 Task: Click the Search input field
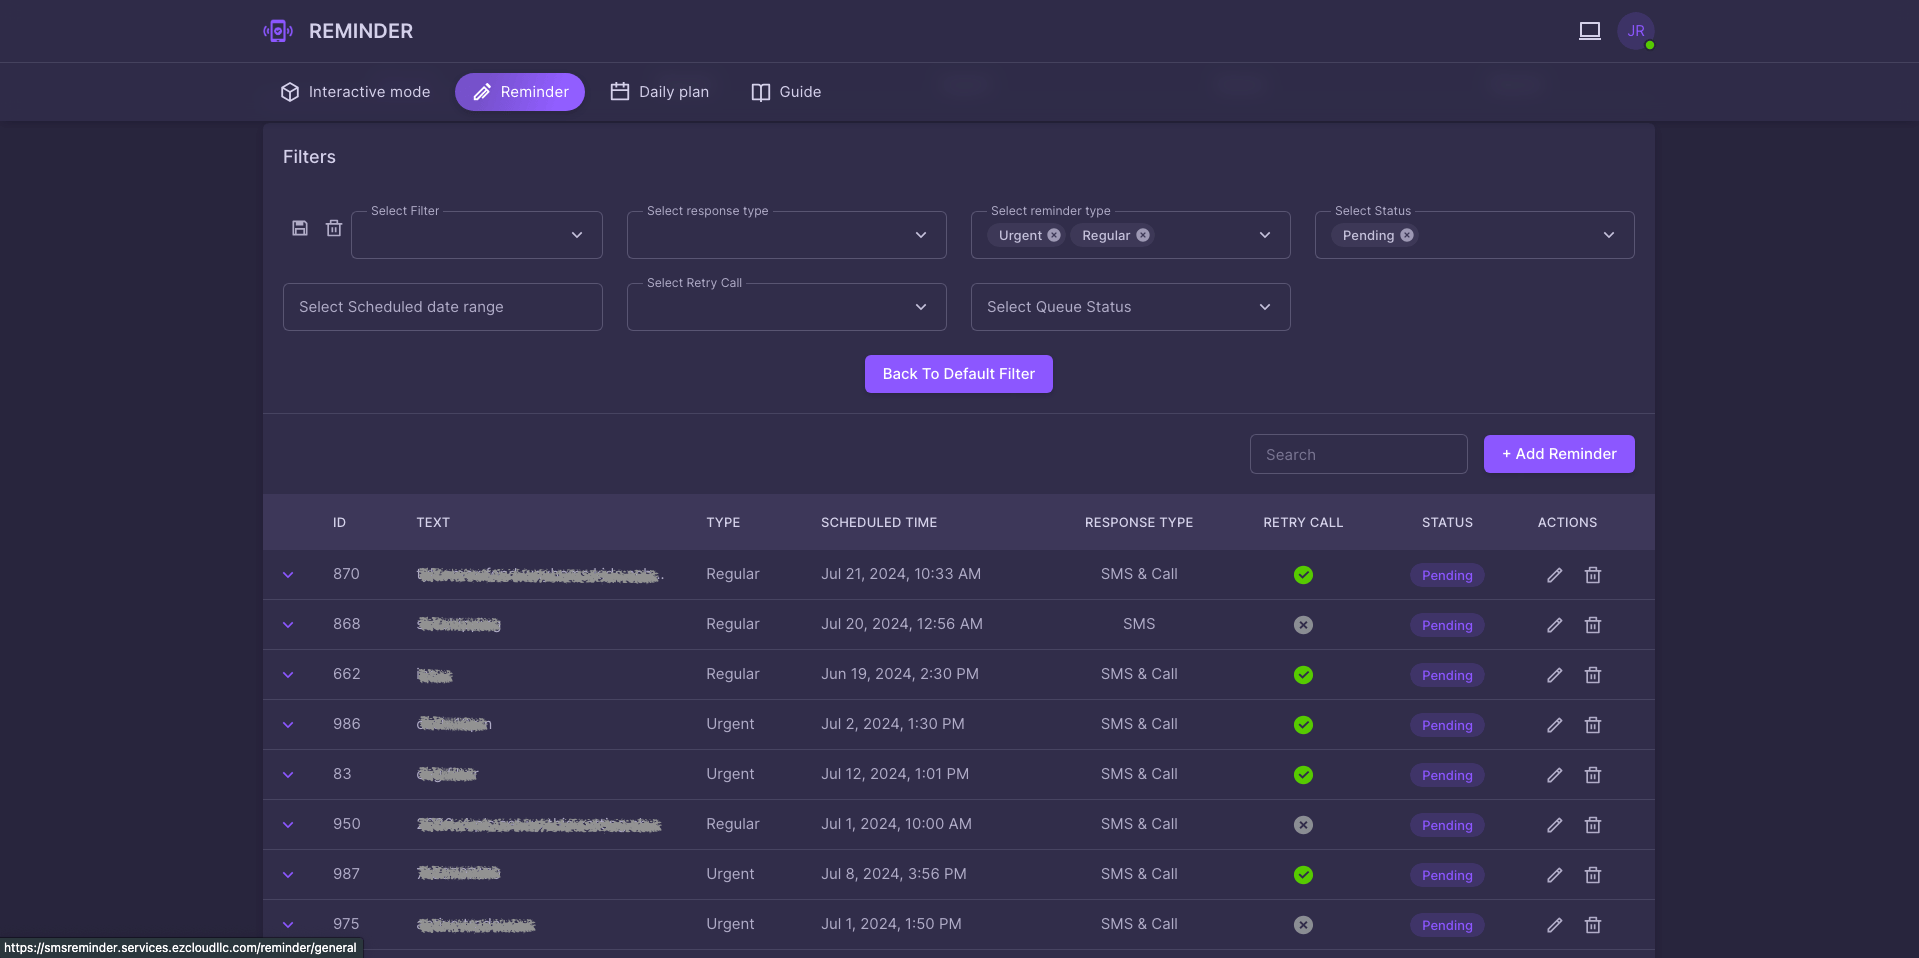coord(1359,454)
